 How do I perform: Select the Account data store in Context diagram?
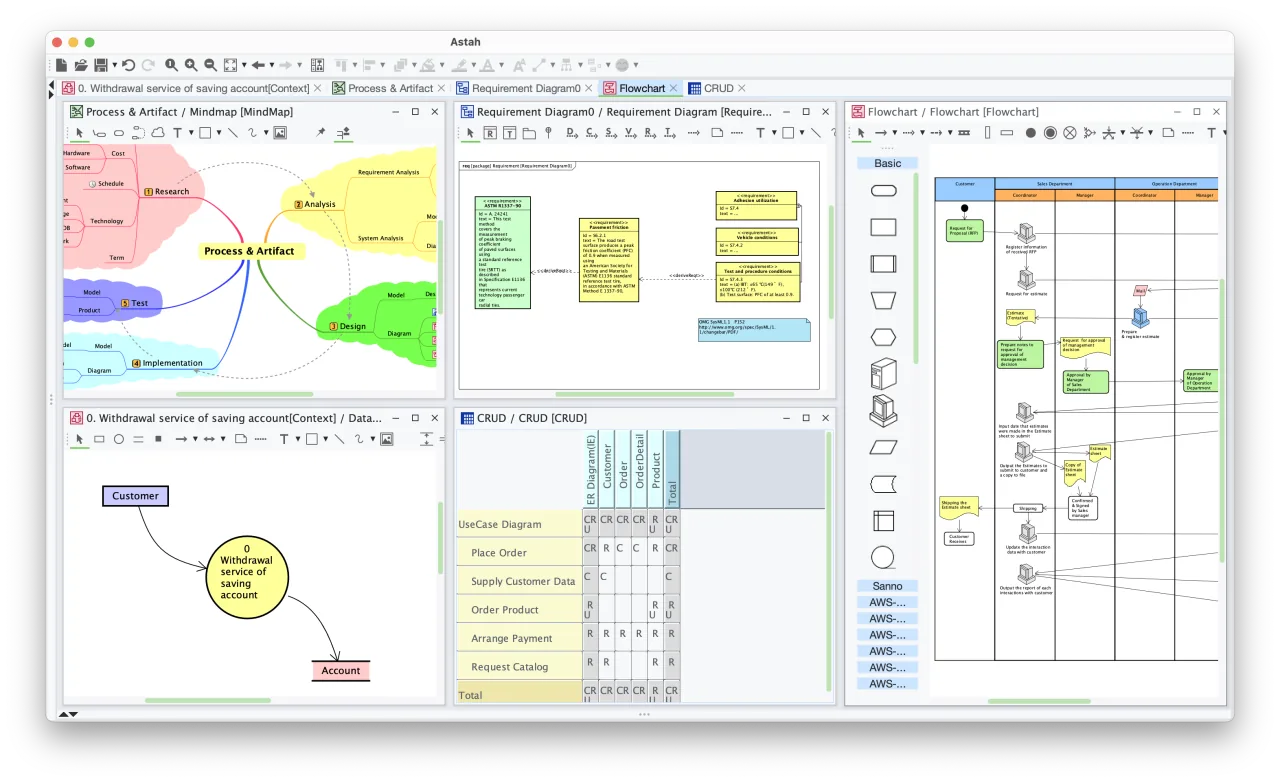(341, 670)
